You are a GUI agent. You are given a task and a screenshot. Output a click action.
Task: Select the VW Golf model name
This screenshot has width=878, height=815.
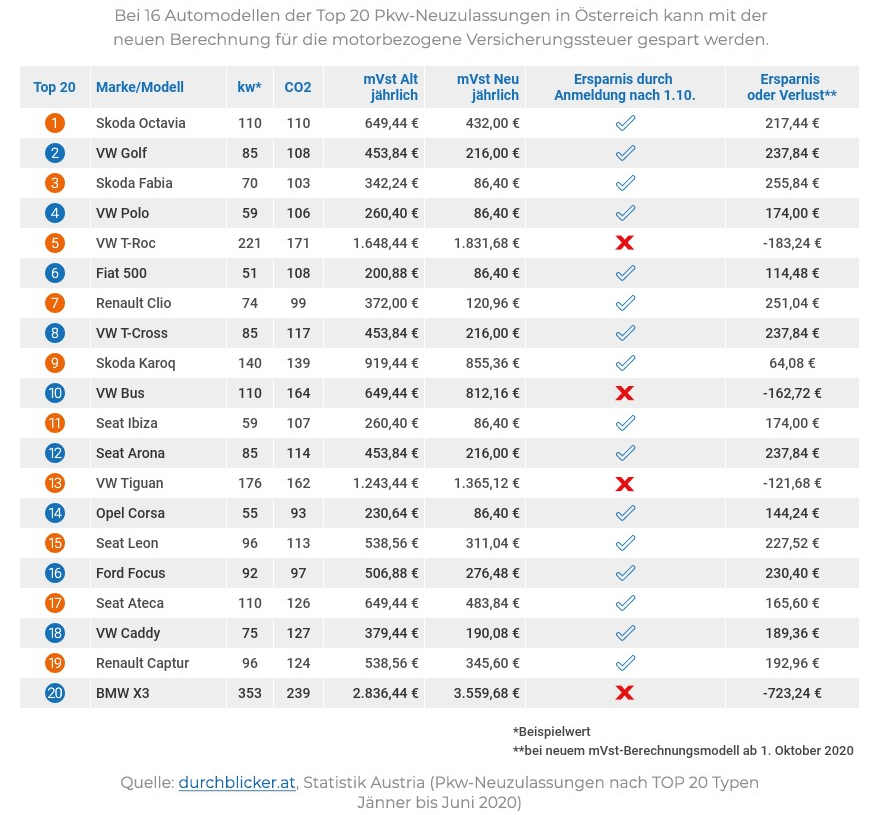[121, 153]
